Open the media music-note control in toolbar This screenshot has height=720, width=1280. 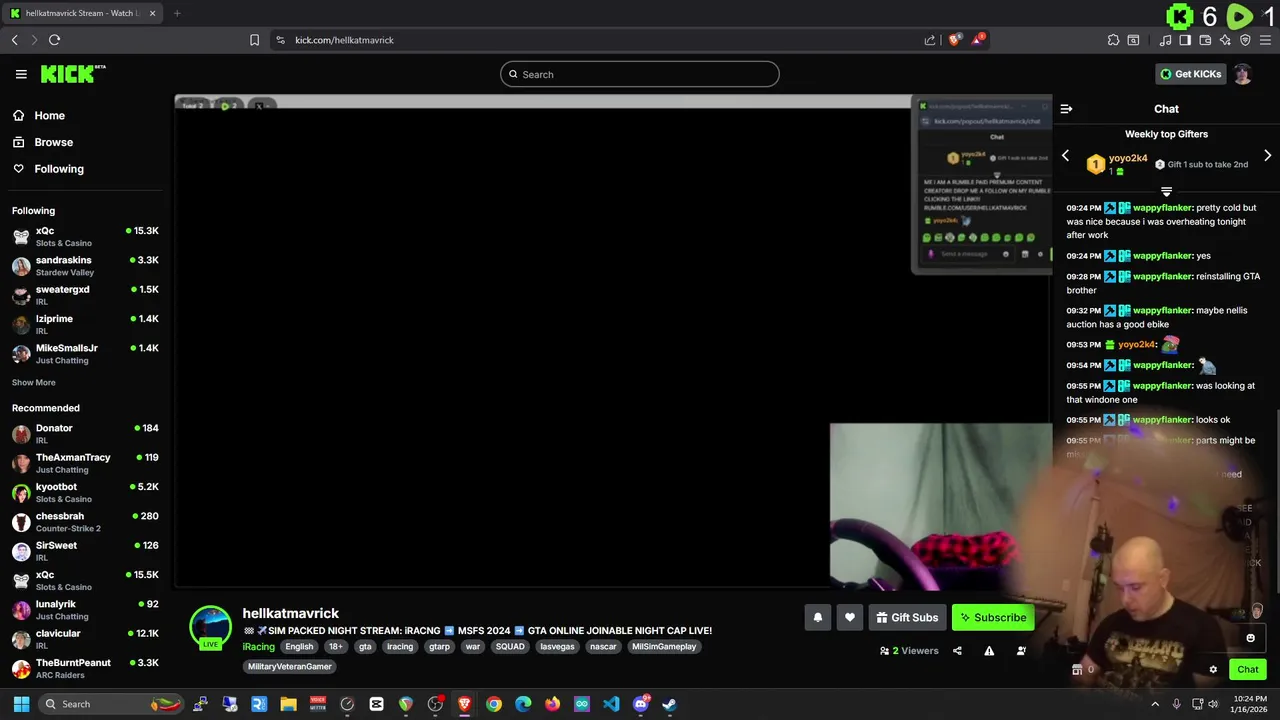click(1165, 40)
